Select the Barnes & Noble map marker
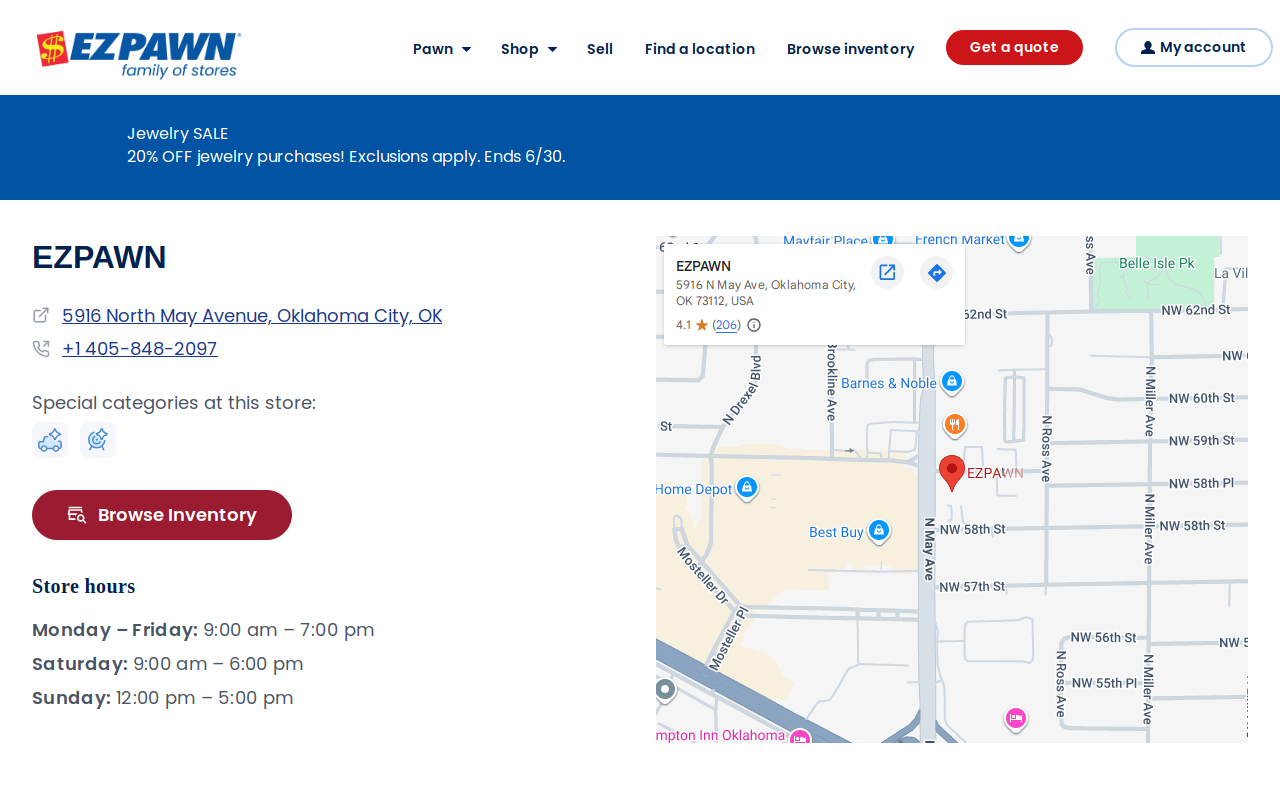 point(952,382)
